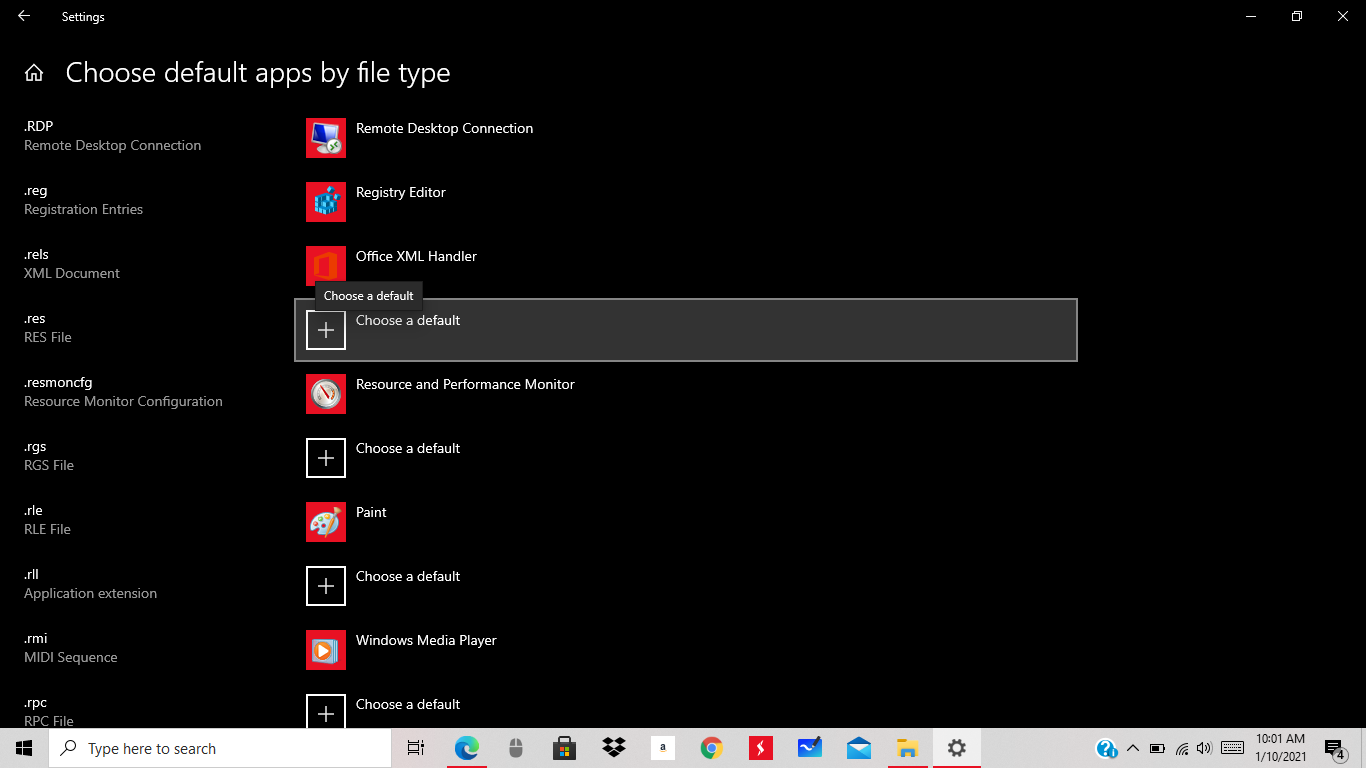
Task: Open the Mail app from the taskbar
Action: click(859, 748)
